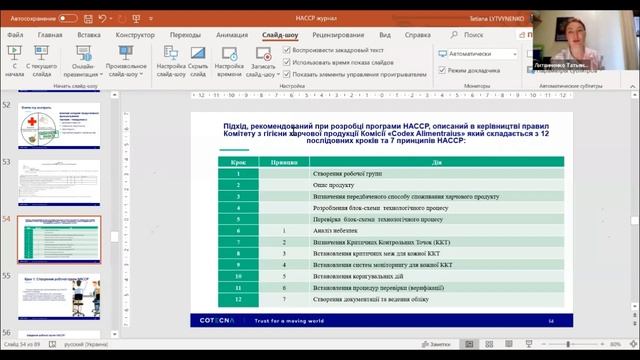
Task: Switch to the Главная tab
Action: pos(50,35)
